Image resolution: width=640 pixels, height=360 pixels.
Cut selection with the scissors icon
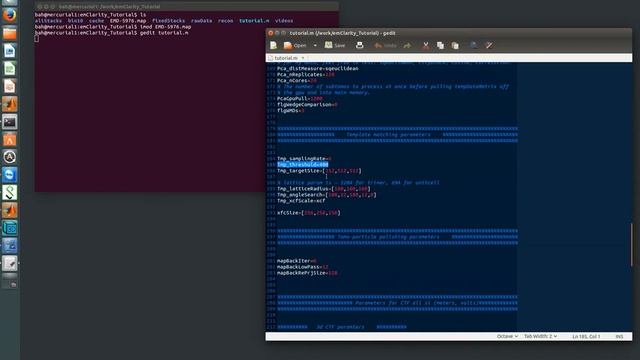pos(426,45)
